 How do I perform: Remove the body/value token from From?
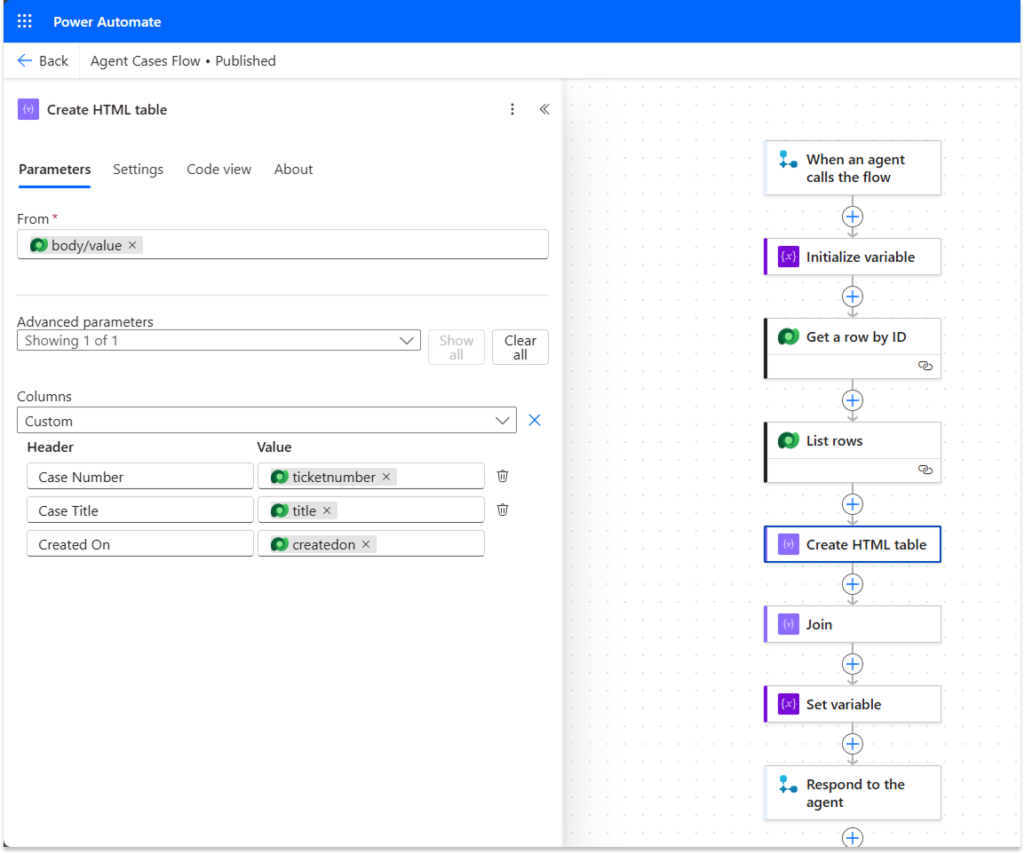(x=133, y=245)
